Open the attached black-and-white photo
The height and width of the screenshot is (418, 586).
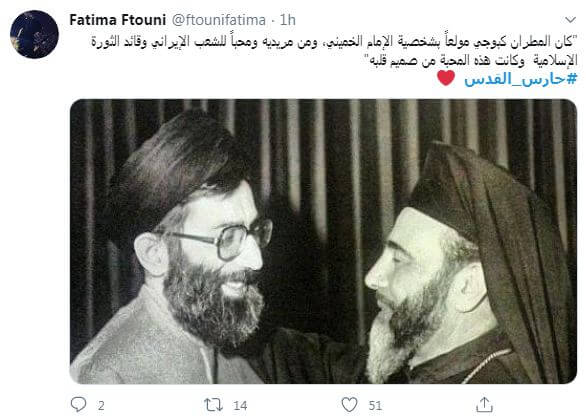coord(323,242)
